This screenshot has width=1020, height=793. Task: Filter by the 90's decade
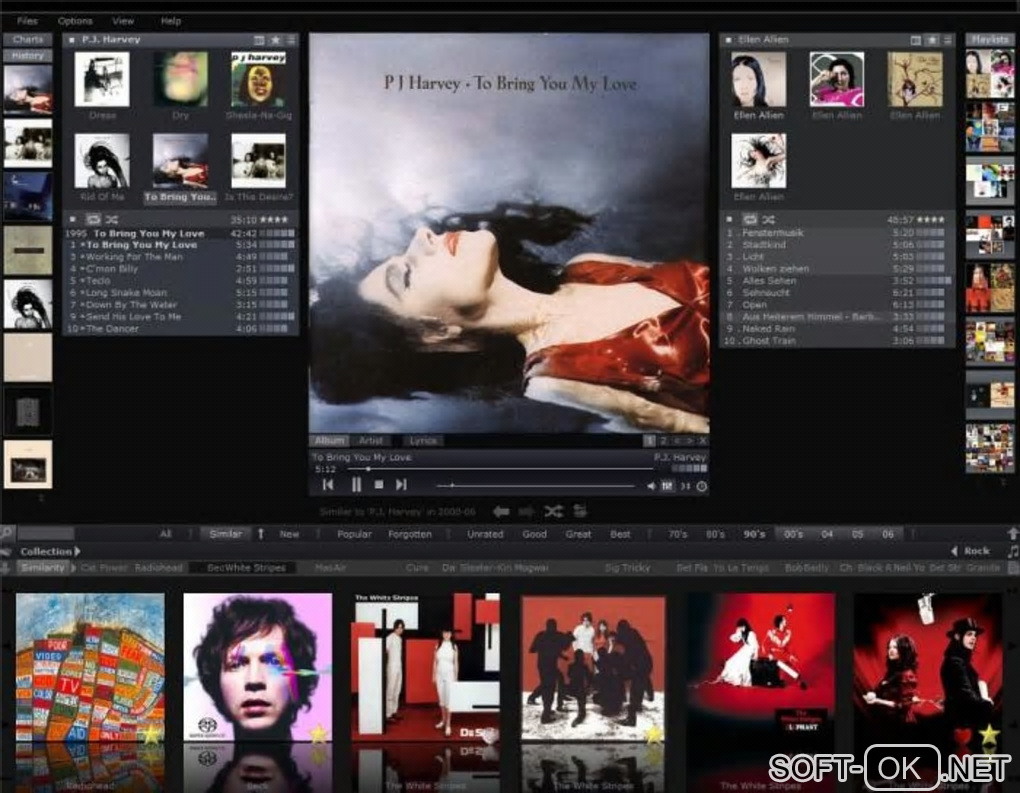tap(754, 534)
